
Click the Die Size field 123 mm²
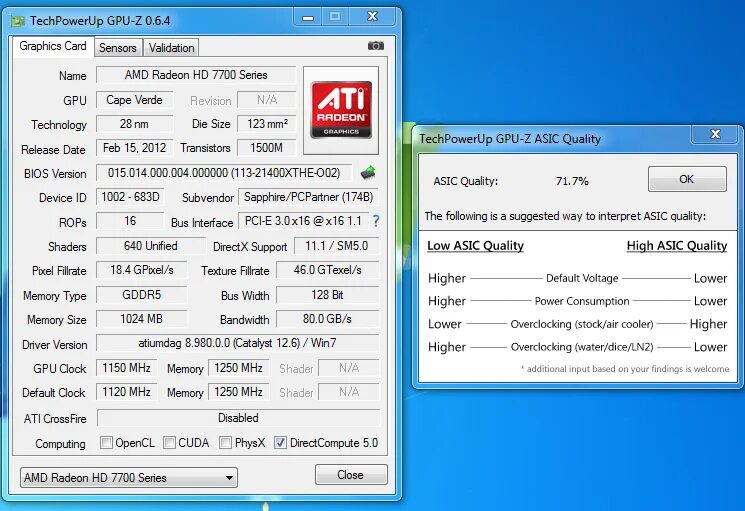267,124
